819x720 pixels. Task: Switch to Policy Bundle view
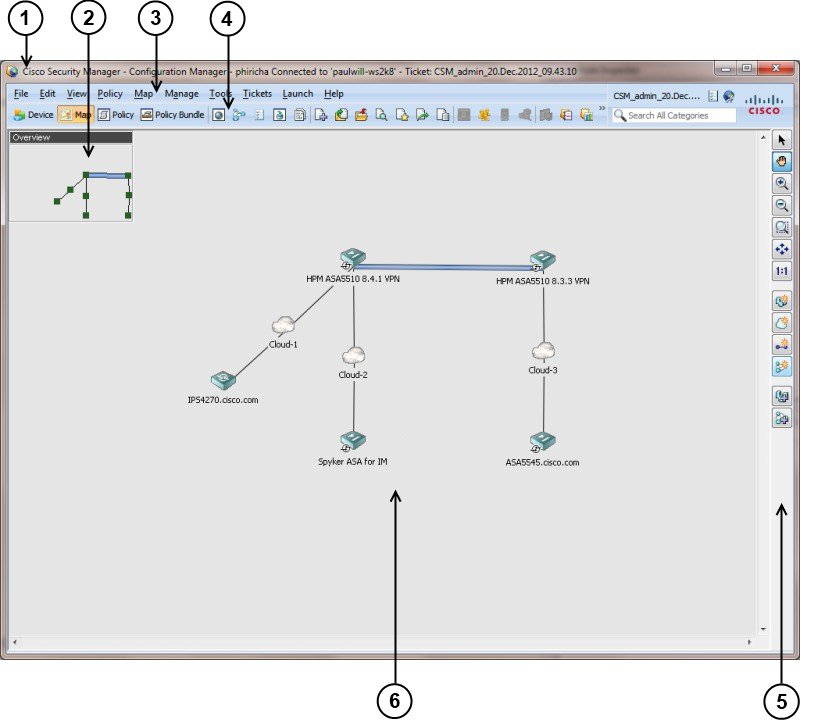point(172,115)
